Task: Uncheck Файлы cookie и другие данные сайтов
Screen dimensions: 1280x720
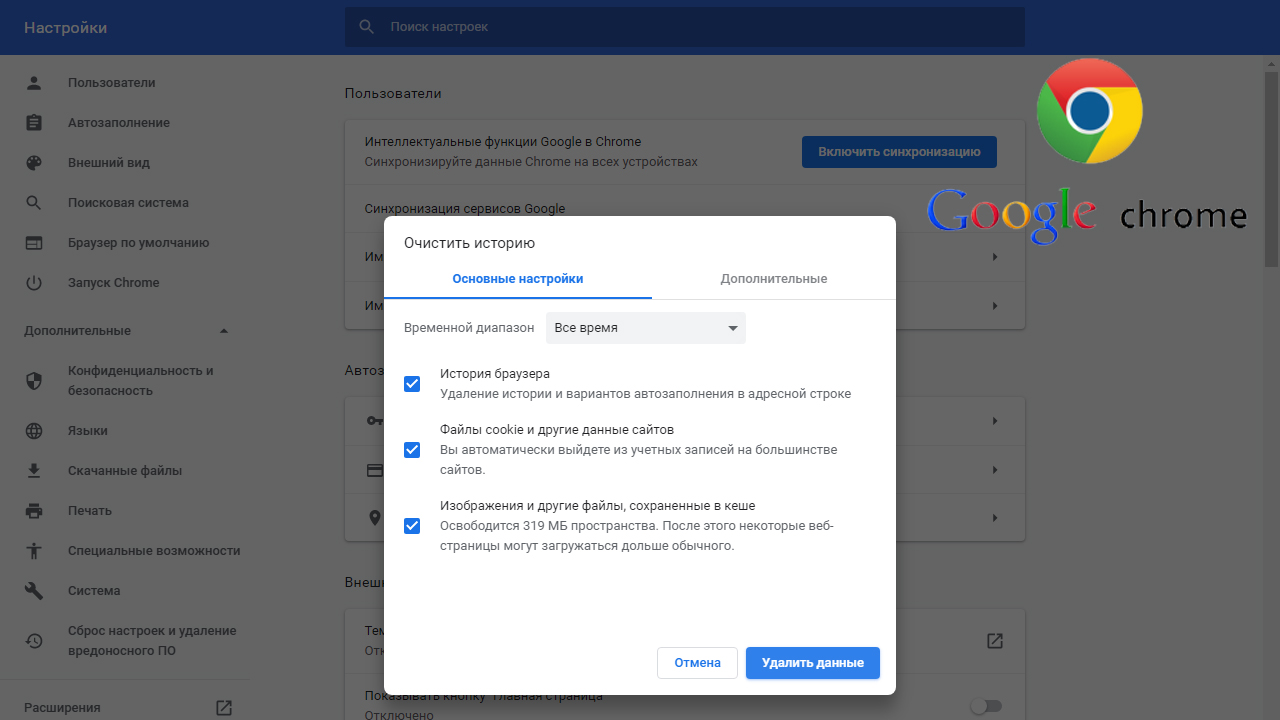Action: tap(412, 450)
